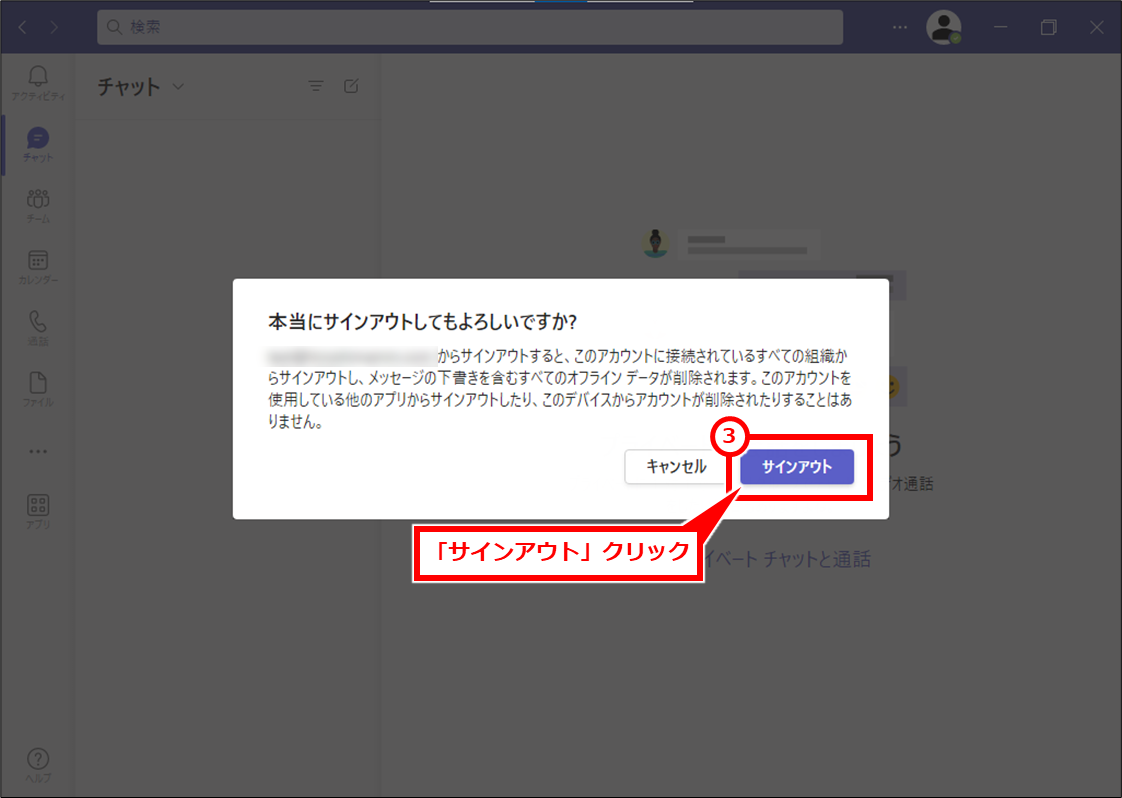
Task: Expand the チャット header dropdown chevron
Action: (178, 87)
